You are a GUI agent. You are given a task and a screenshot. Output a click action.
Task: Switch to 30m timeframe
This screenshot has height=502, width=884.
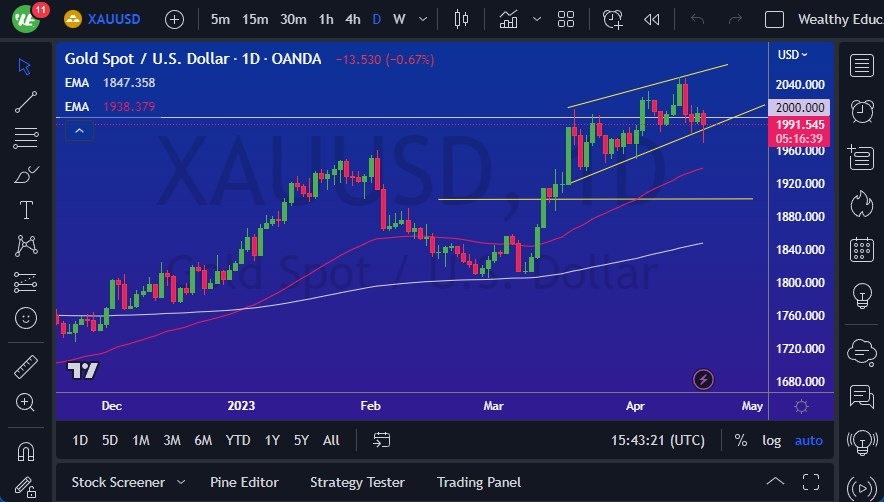pyautogui.click(x=293, y=19)
